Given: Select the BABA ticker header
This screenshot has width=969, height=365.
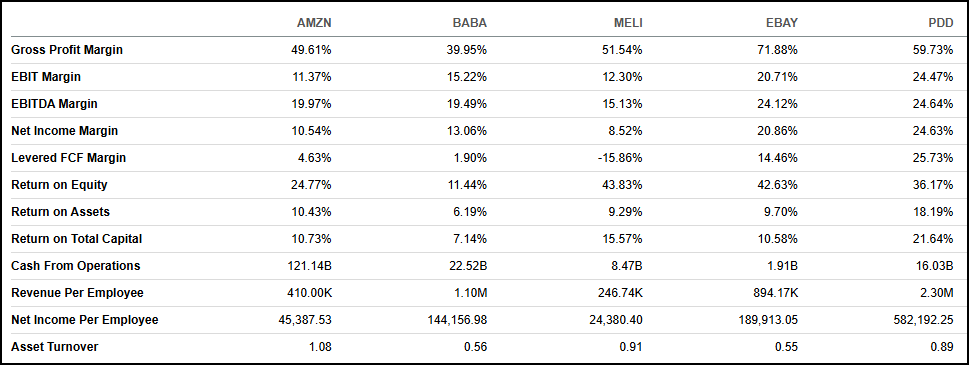Looking at the screenshot, I should point(470,23).
